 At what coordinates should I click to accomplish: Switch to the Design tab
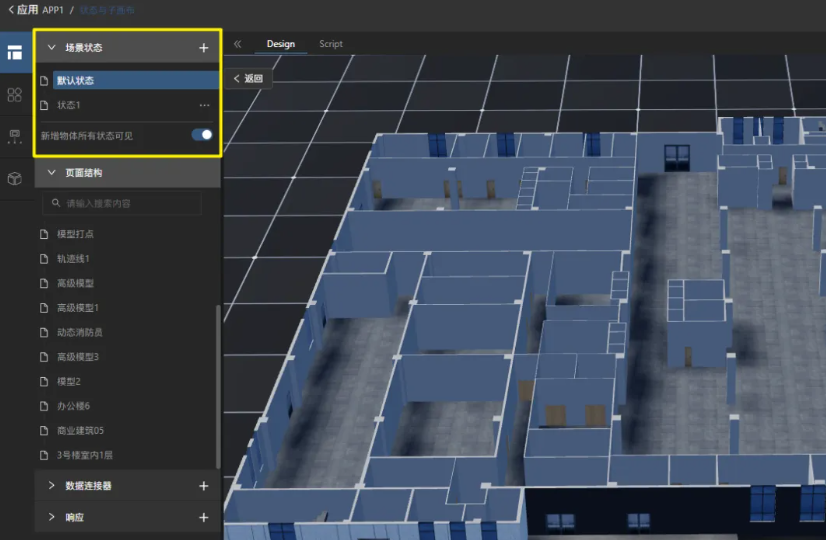tap(281, 44)
